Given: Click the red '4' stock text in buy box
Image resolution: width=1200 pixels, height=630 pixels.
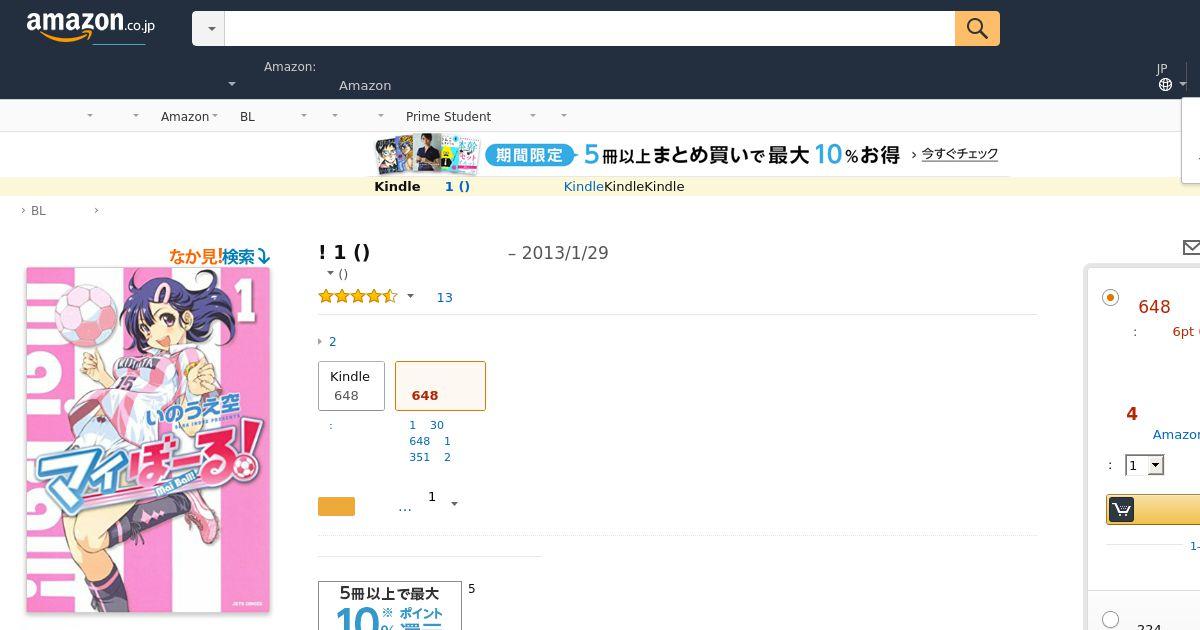Looking at the screenshot, I should click(x=1132, y=413).
